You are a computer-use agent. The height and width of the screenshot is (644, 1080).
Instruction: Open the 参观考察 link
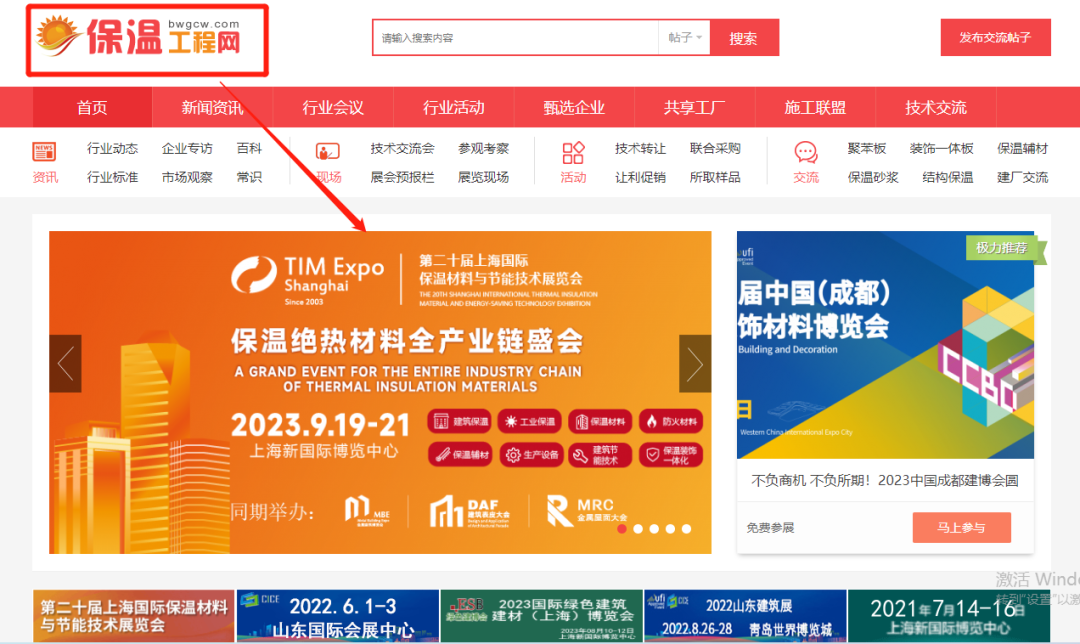coord(484,148)
